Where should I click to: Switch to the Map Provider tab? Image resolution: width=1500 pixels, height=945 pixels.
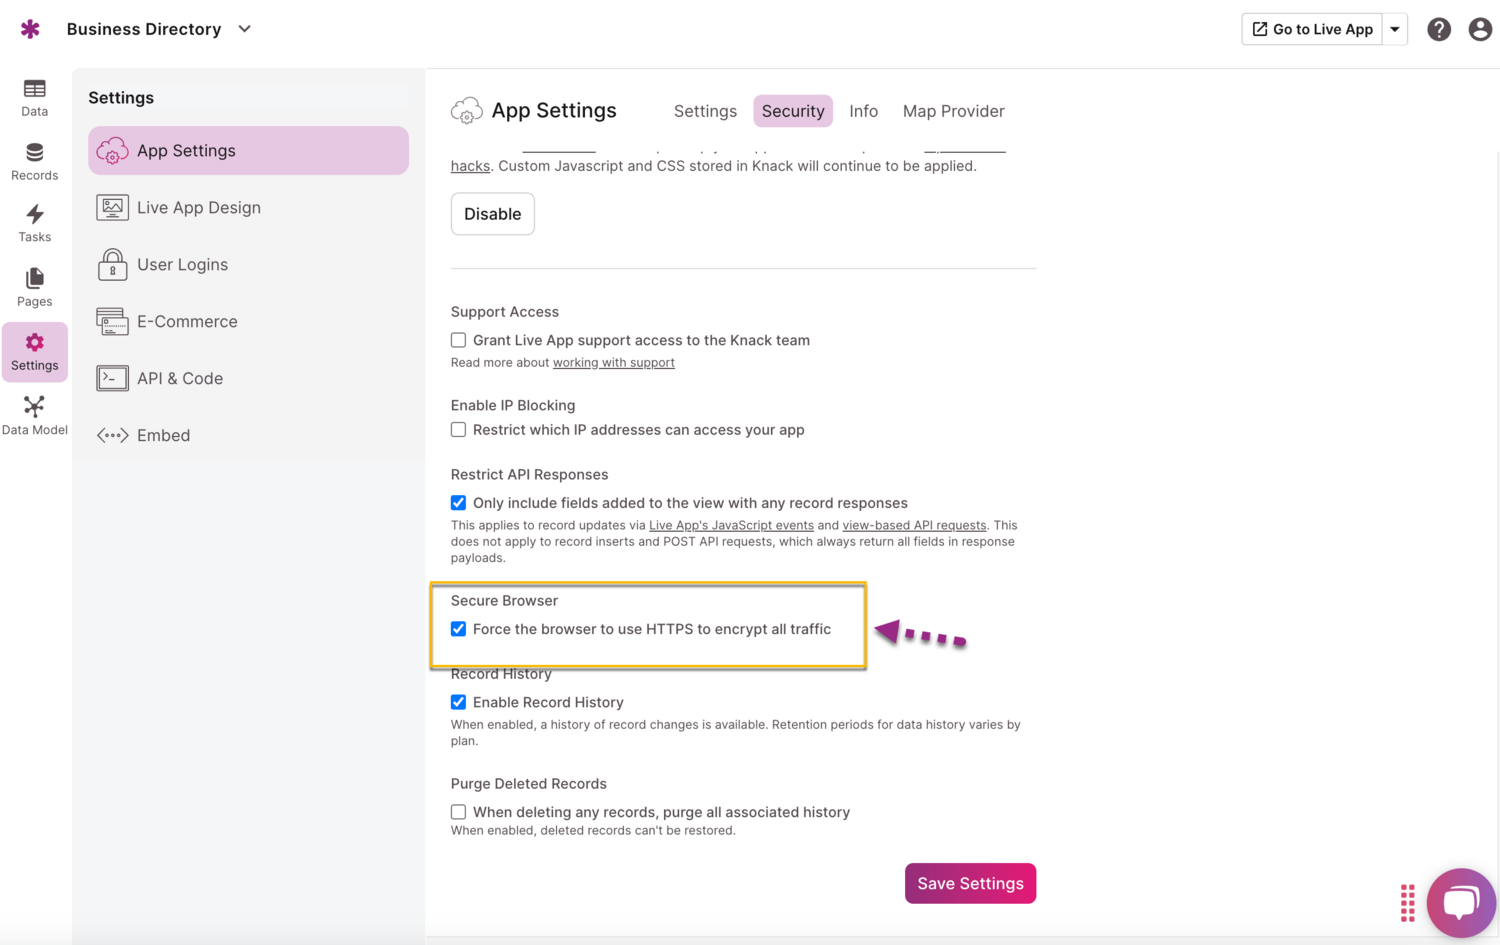click(953, 111)
